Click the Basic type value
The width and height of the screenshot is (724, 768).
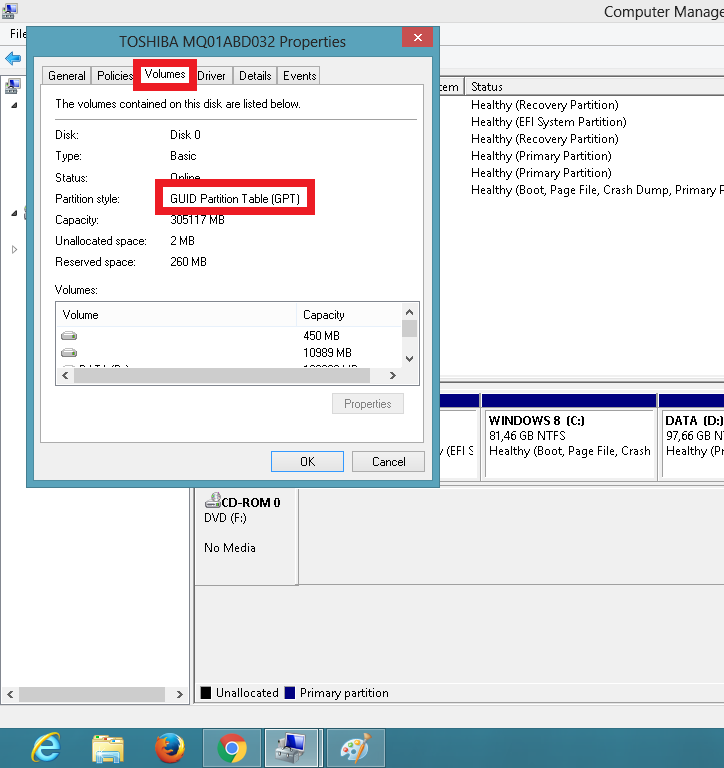click(x=183, y=156)
